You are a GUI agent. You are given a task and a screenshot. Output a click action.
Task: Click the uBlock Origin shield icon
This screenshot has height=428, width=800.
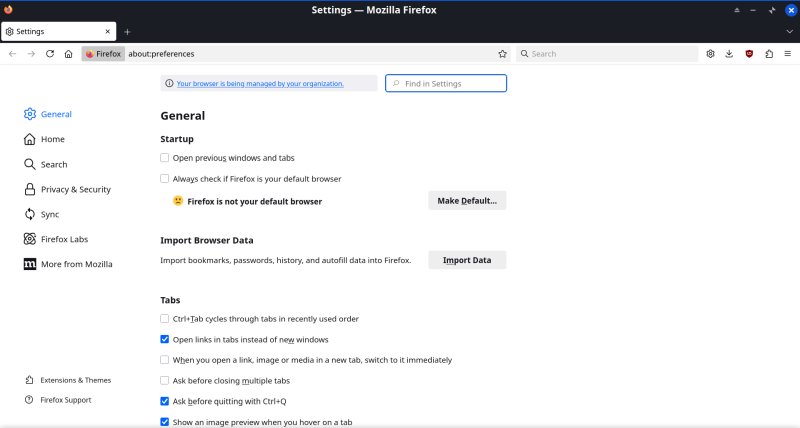click(749, 54)
